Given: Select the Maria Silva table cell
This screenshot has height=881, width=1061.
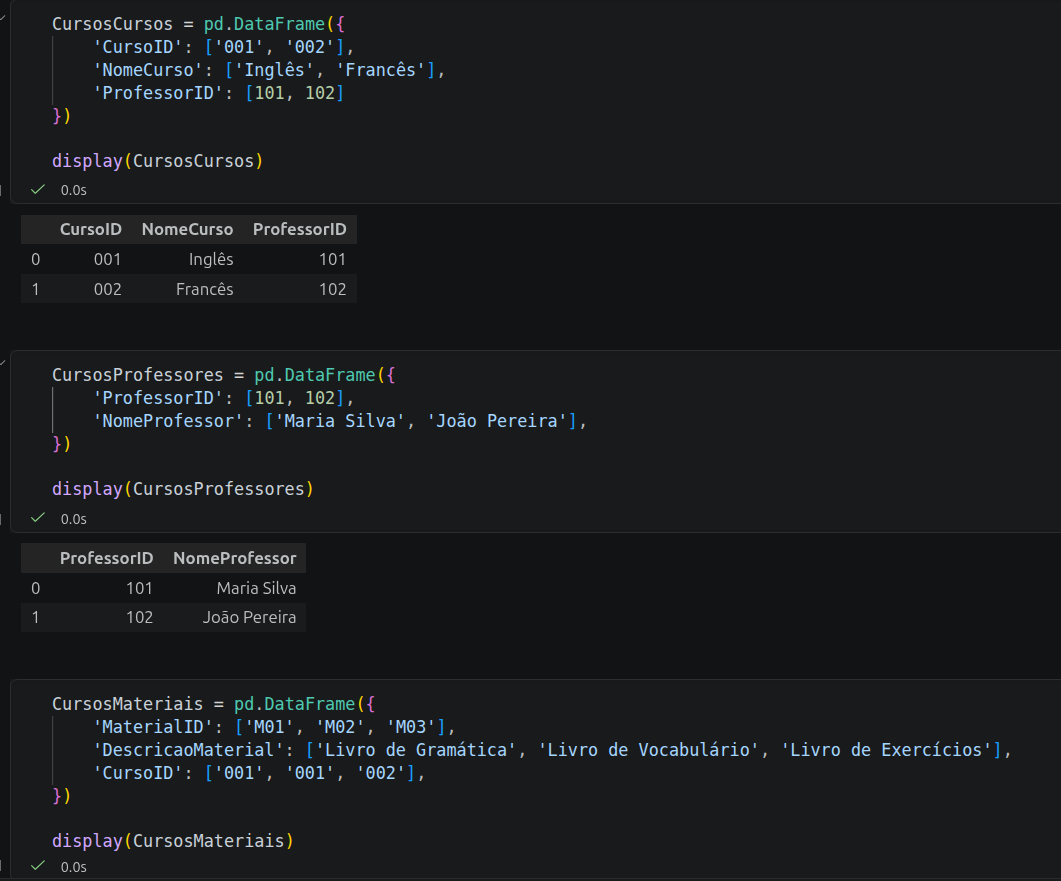Looking at the screenshot, I should [256, 589].
